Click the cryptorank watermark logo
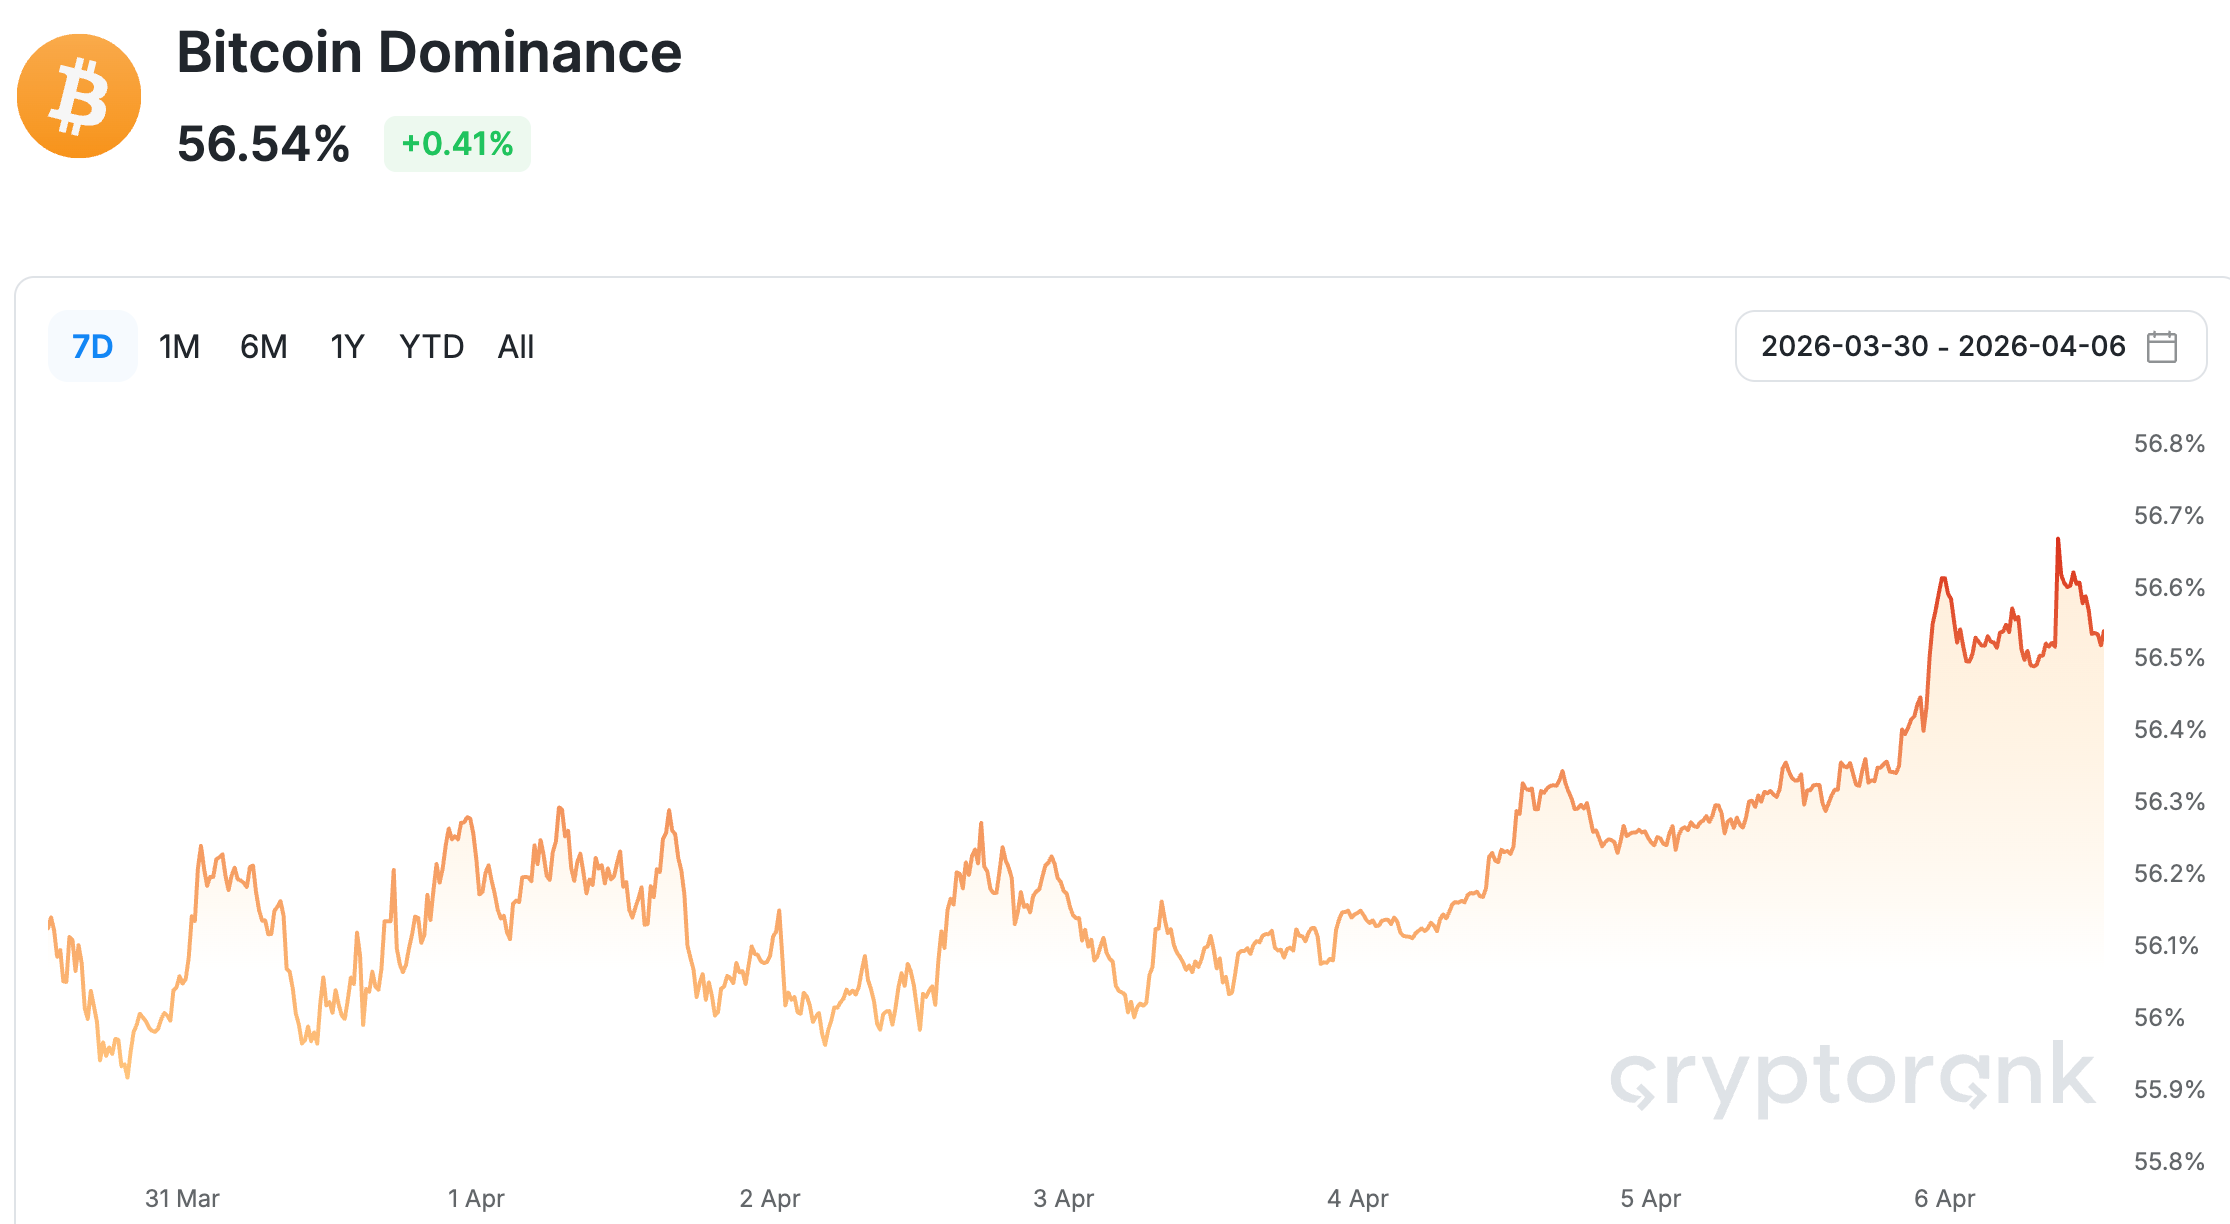Image resolution: width=2230 pixels, height=1224 pixels. pyautogui.click(x=1851, y=1077)
